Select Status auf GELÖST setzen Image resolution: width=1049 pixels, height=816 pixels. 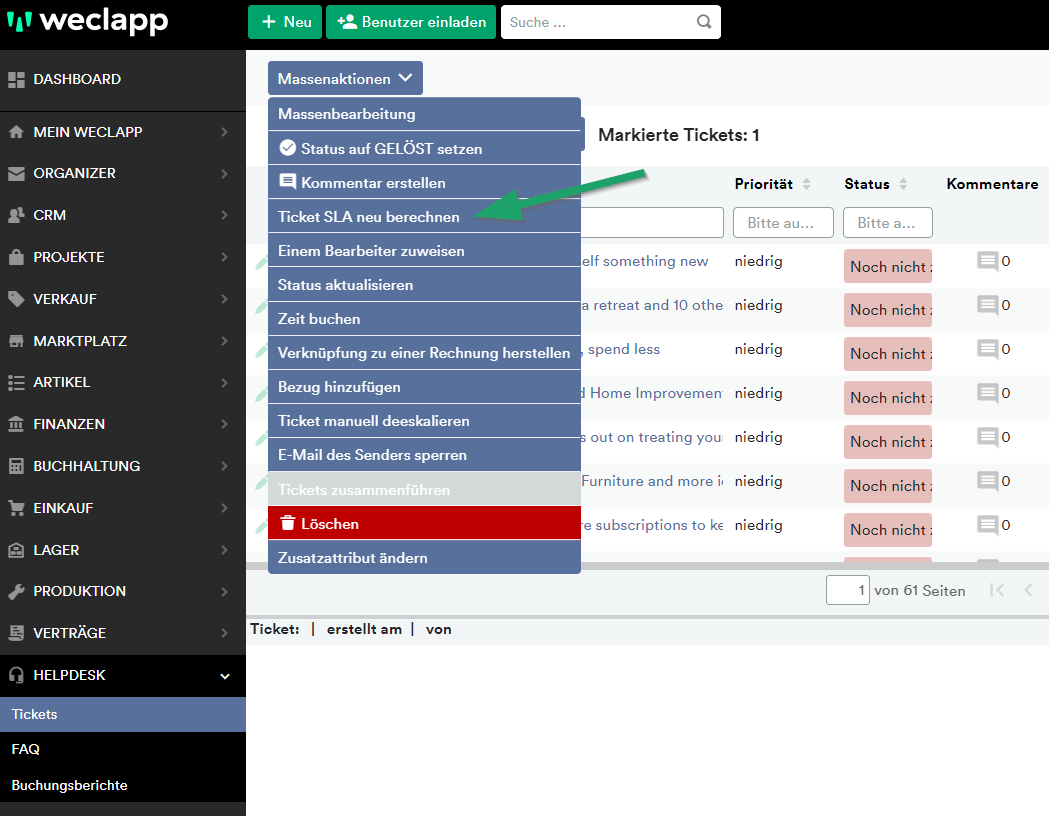coord(424,148)
